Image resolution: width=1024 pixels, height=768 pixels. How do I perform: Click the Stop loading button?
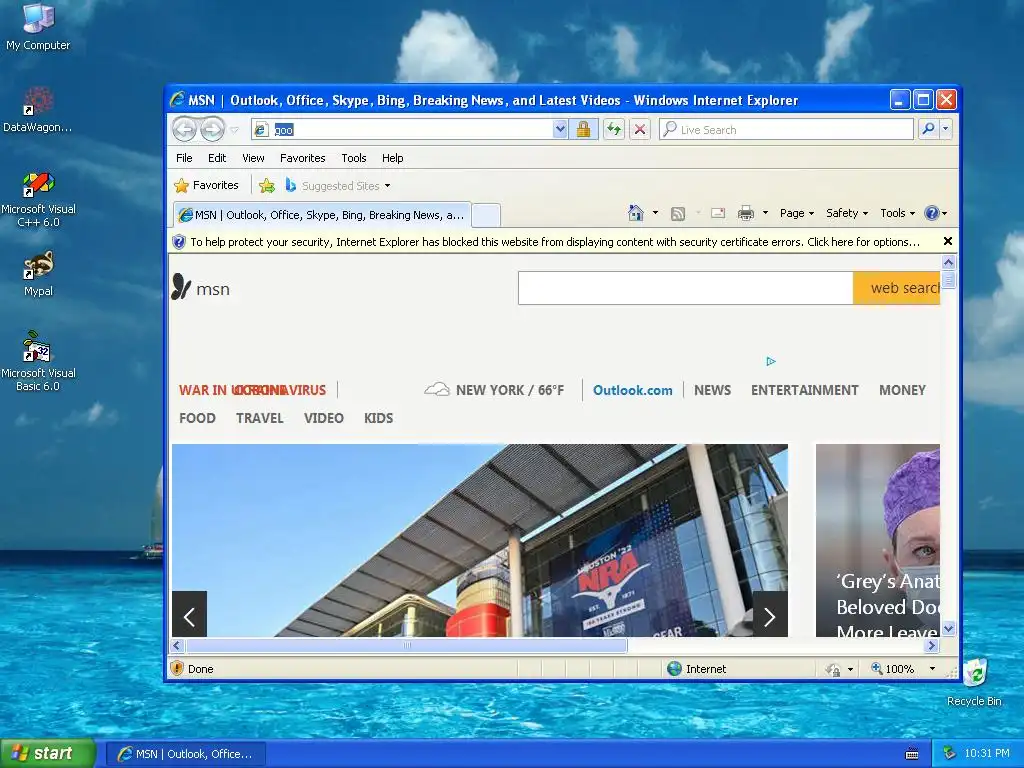[x=640, y=129]
